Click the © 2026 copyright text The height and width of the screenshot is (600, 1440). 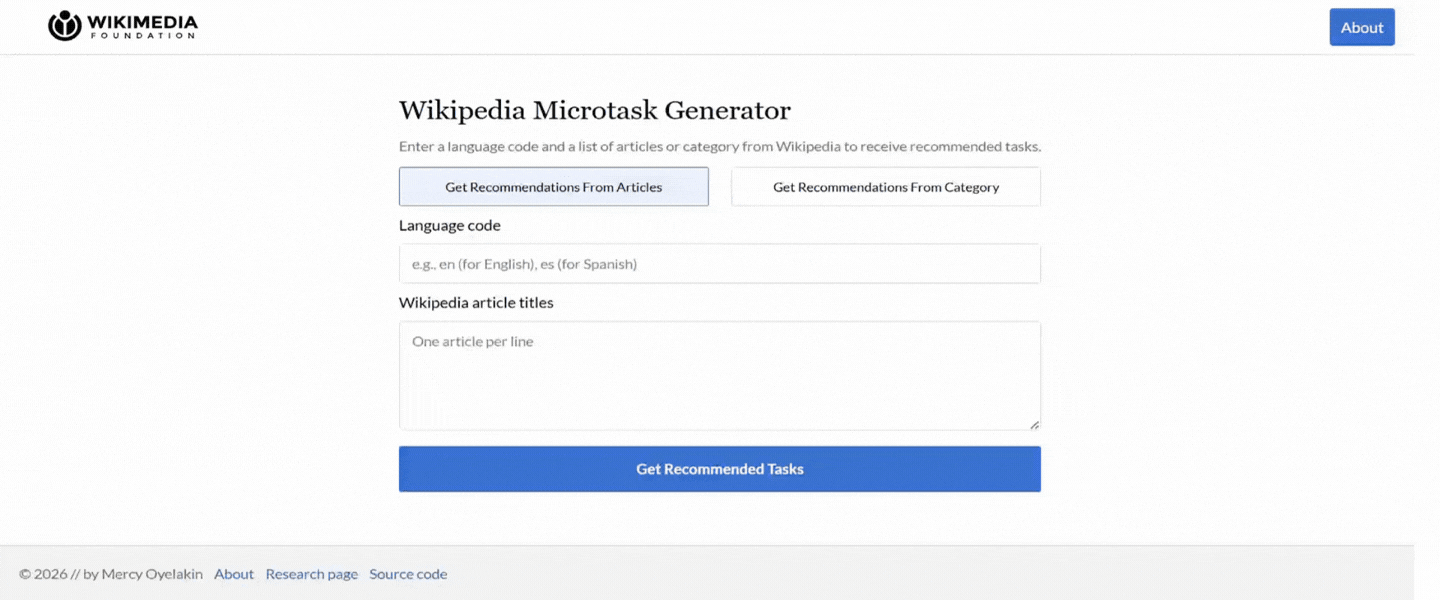click(42, 574)
